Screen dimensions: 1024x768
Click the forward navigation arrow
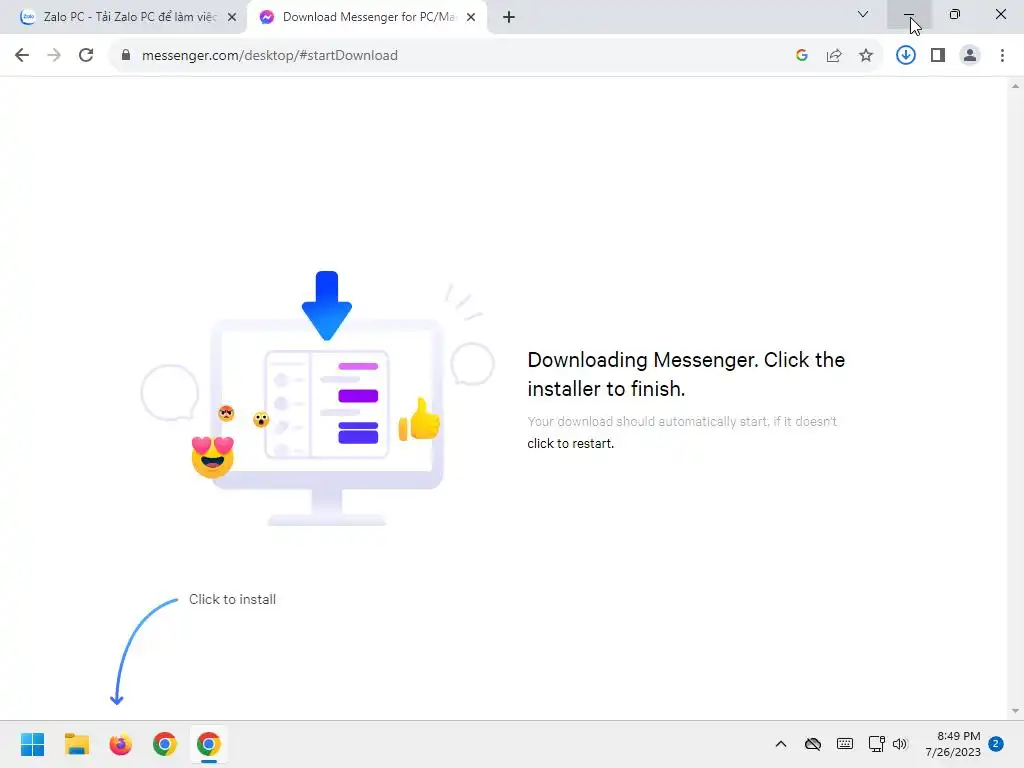(54, 56)
